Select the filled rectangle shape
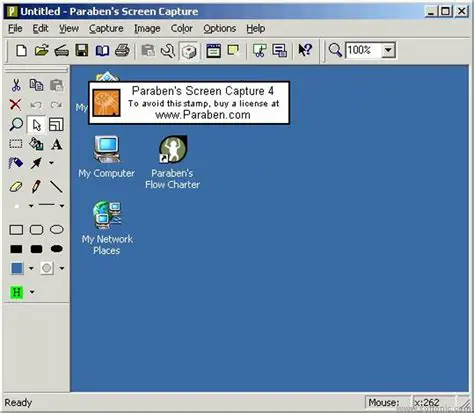Screen dimensions: 474x413 click(16, 249)
